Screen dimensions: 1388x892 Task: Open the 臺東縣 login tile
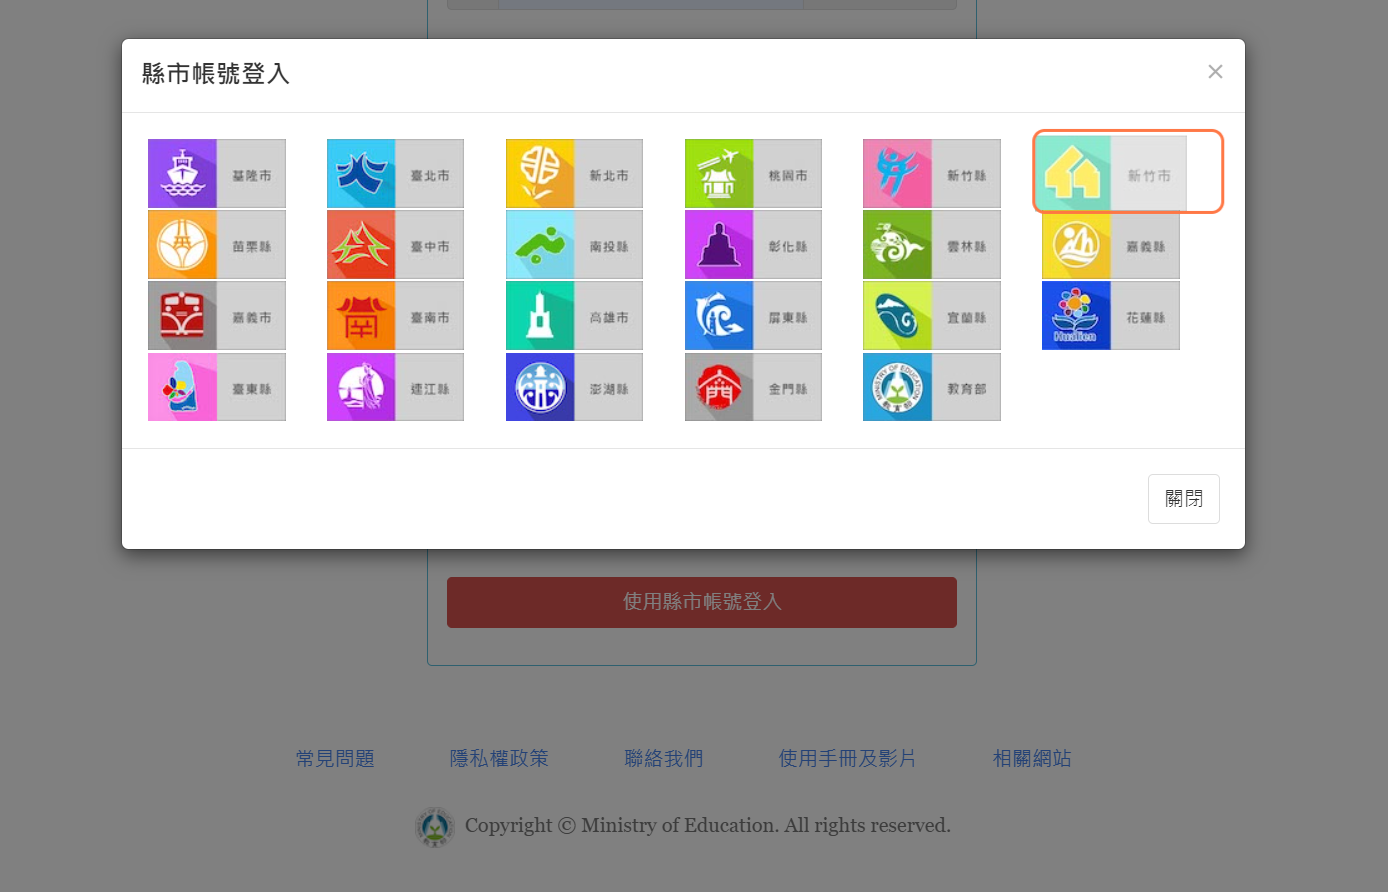217,387
